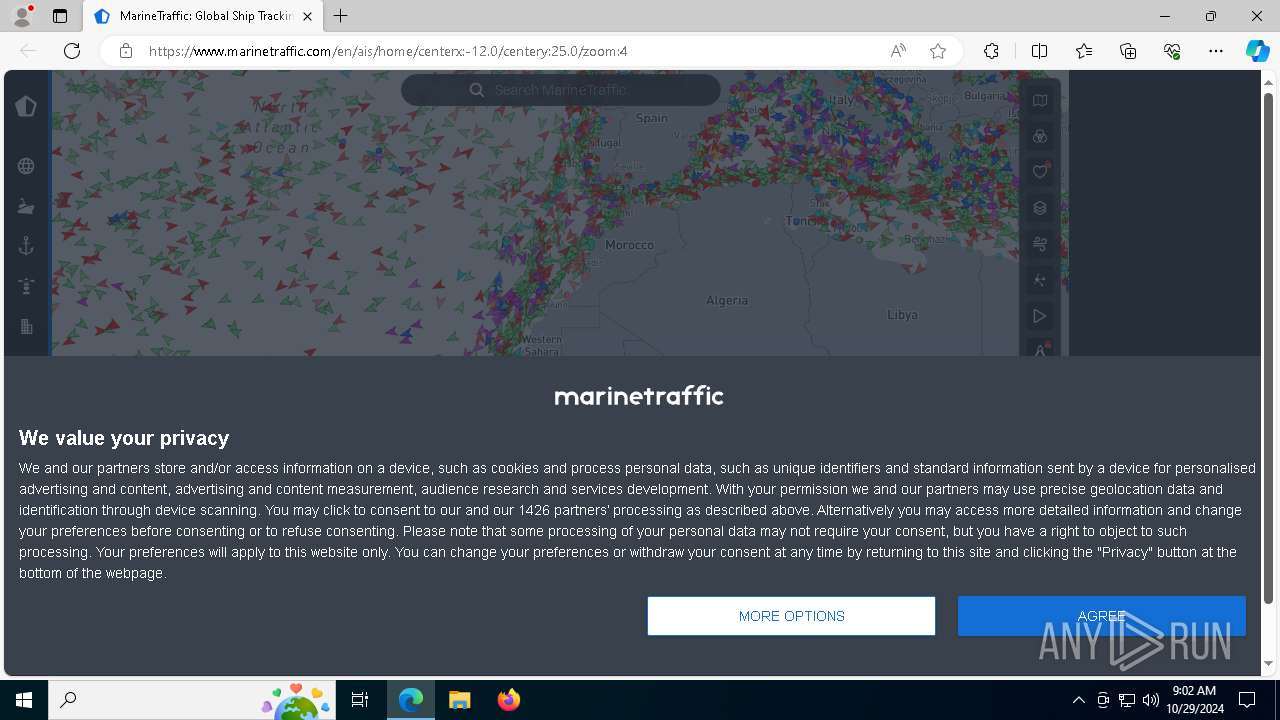Image resolution: width=1280 pixels, height=720 pixels.
Task: Open Browser essentials heart icon
Action: click(x=1172, y=51)
